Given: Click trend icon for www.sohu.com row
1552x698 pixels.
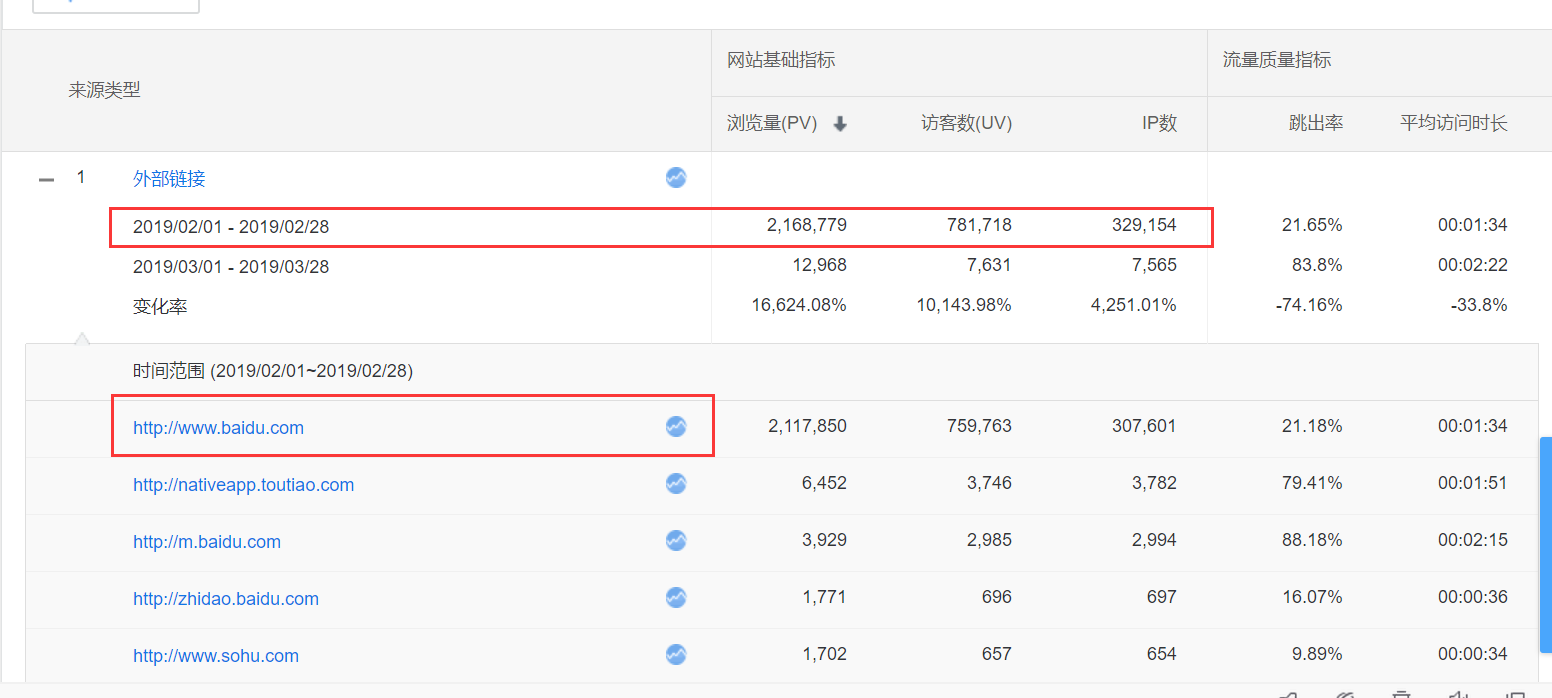Looking at the screenshot, I should 676,655.
